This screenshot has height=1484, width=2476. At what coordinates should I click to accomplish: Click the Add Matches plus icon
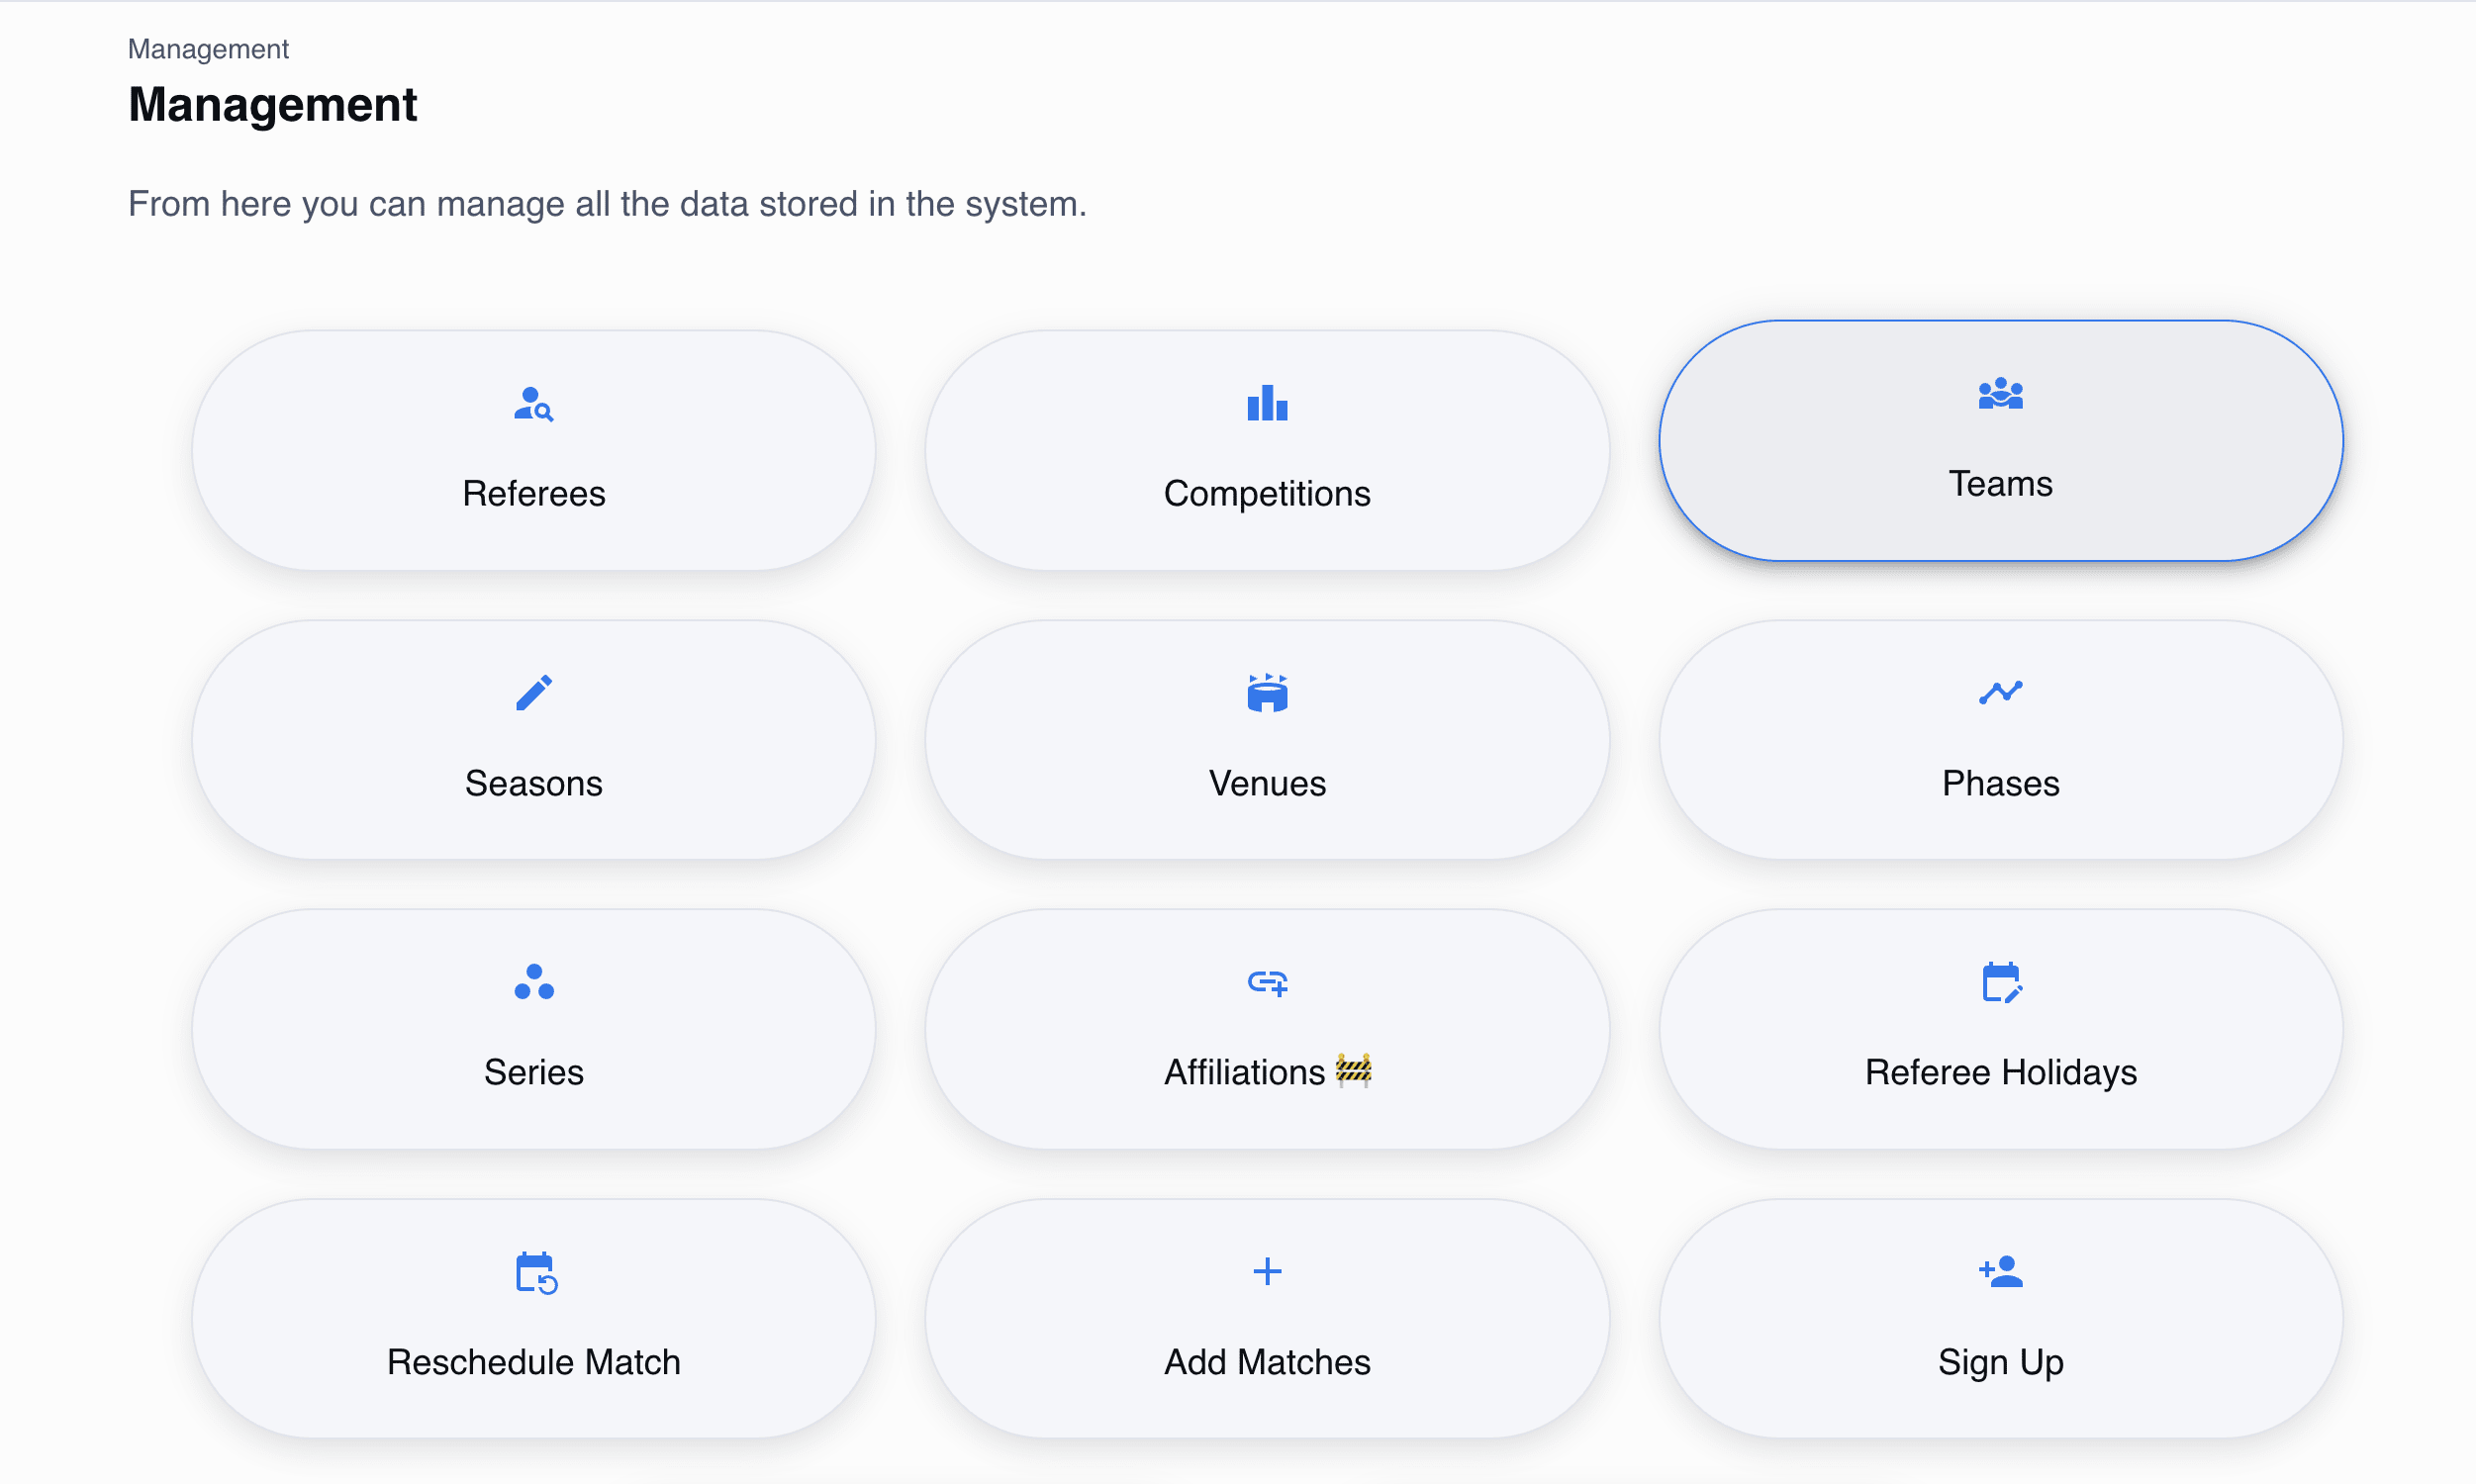click(1267, 1272)
